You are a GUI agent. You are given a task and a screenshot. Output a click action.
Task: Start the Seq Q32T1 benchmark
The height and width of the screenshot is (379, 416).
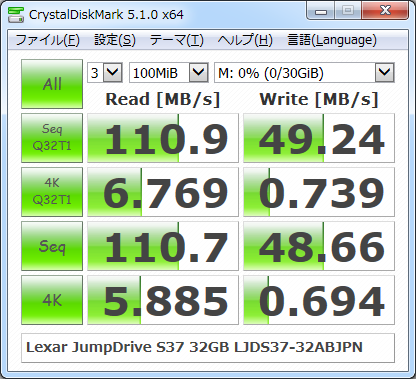(52, 138)
